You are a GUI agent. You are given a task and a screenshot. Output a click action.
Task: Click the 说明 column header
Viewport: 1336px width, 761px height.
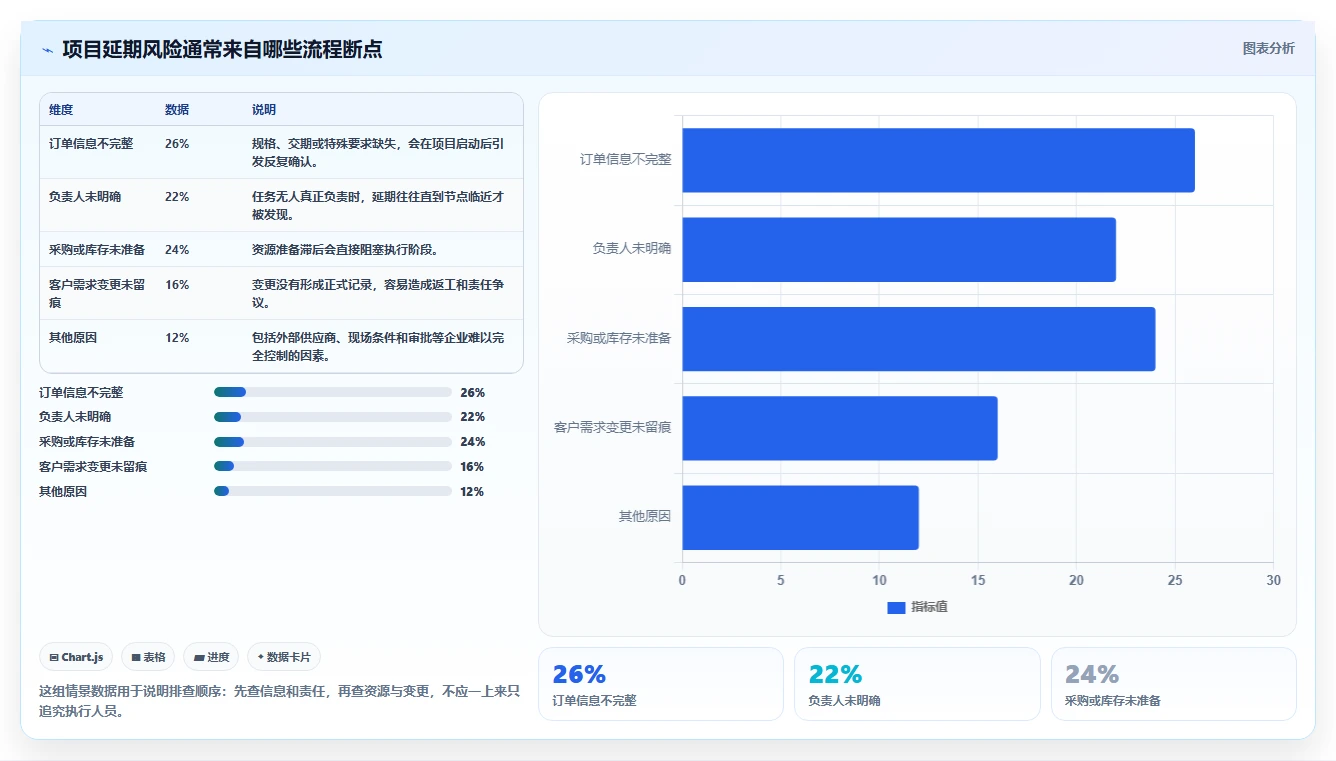[x=264, y=110]
